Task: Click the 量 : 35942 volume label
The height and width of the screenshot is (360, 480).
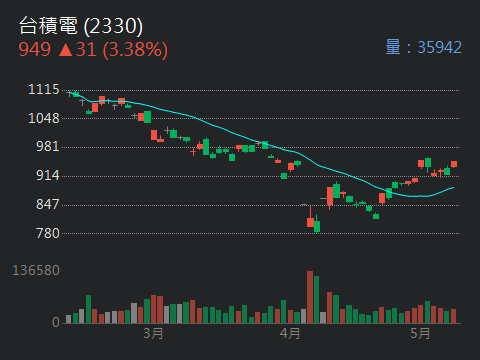Action: [x=423, y=47]
